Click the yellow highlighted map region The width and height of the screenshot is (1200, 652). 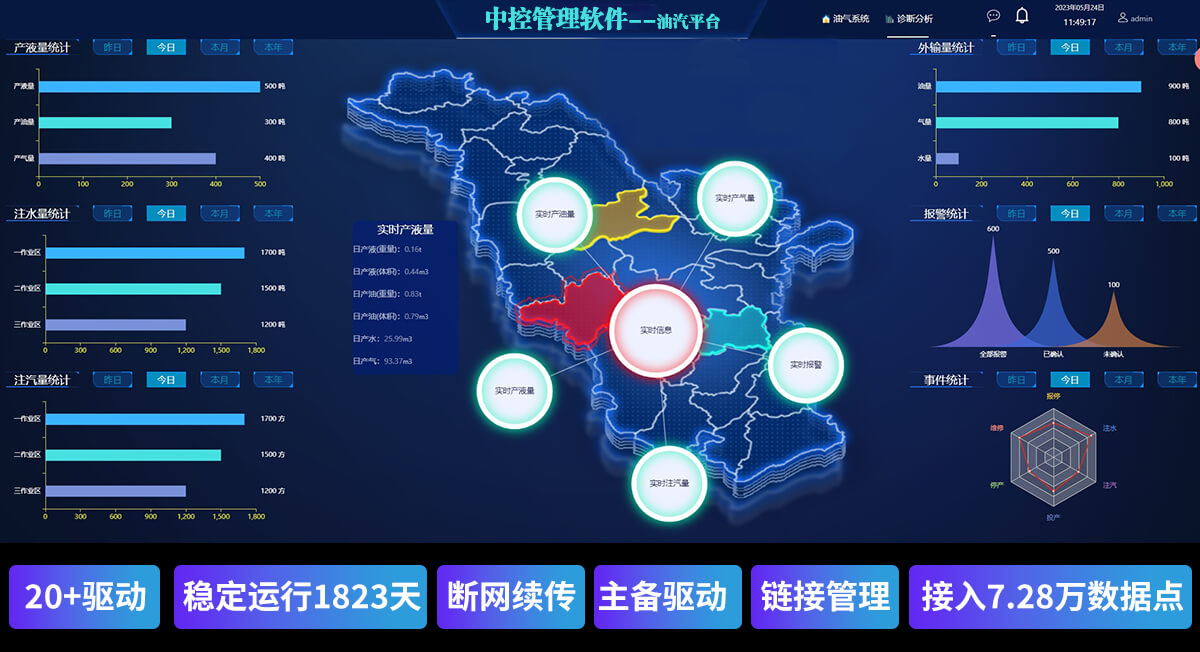coord(620,213)
